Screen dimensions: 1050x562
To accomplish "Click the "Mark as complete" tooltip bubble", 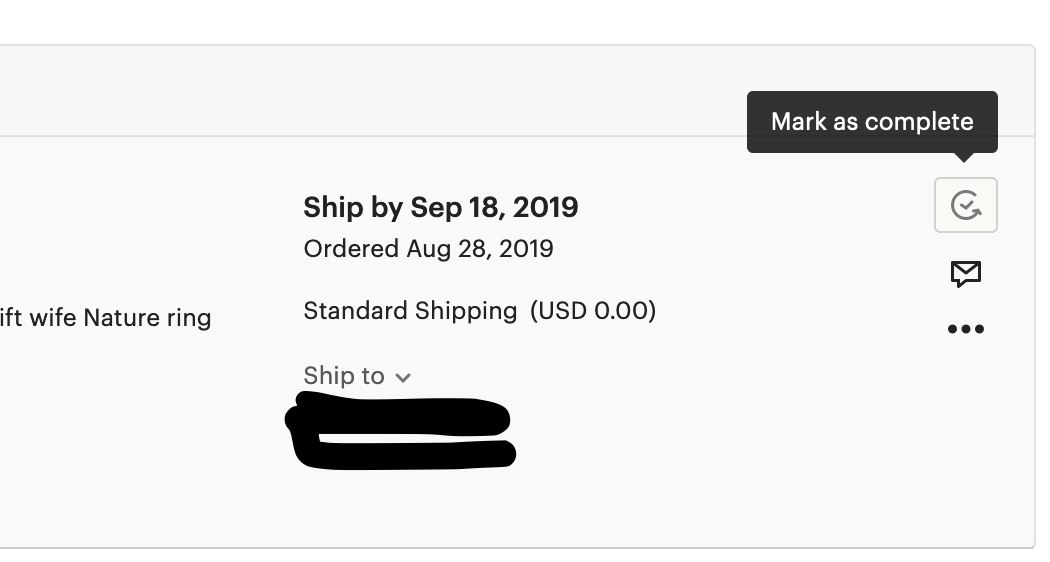I will point(872,122).
